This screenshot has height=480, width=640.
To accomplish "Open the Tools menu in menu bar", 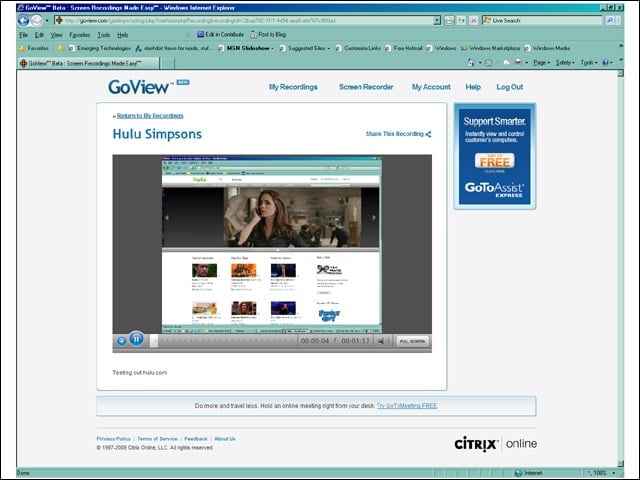I will 104,35.
